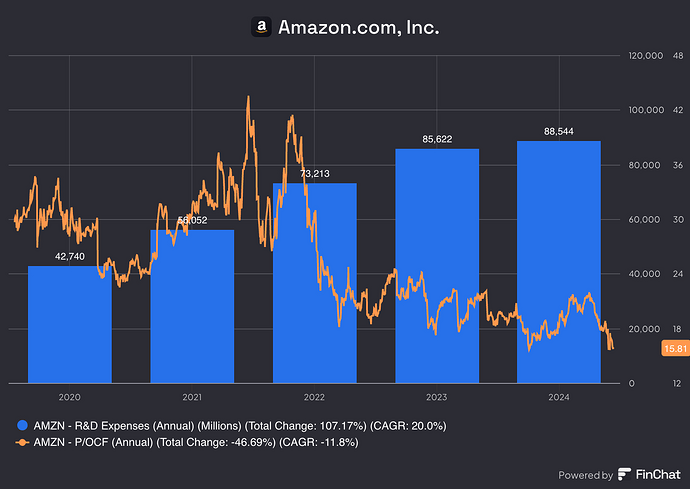Click the Amazon.com, Inc. chart title
The height and width of the screenshot is (489, 690).
(357, 28)
